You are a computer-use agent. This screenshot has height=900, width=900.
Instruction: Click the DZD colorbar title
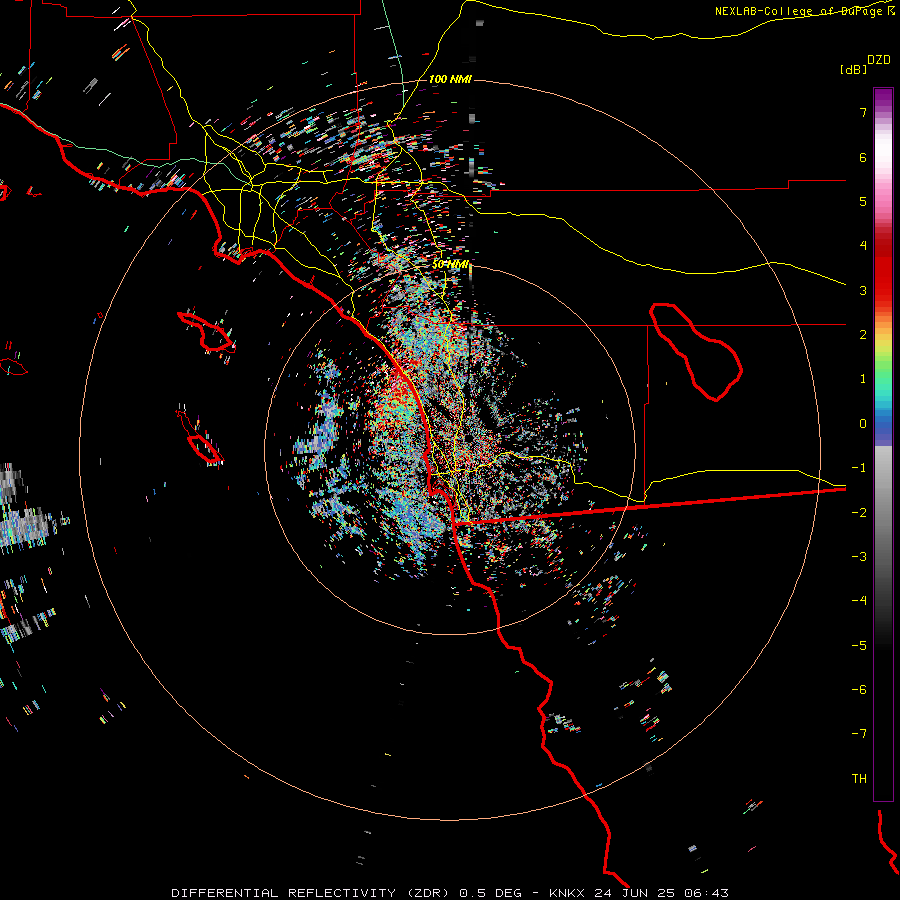click(x=879, y=60)
